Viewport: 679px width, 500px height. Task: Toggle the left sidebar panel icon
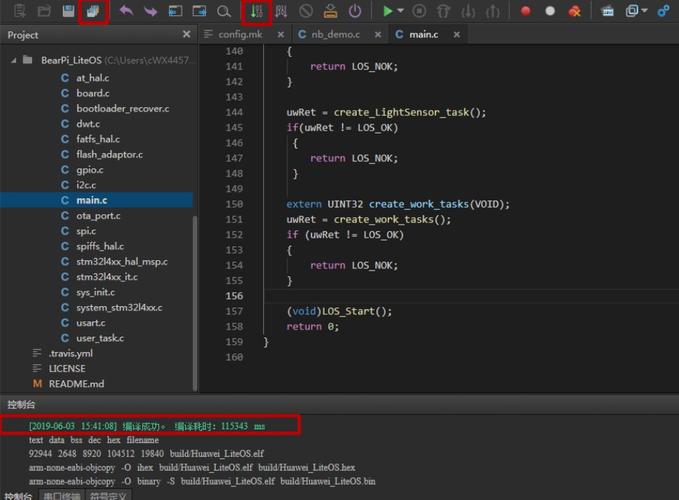click(x=175, y=11)
